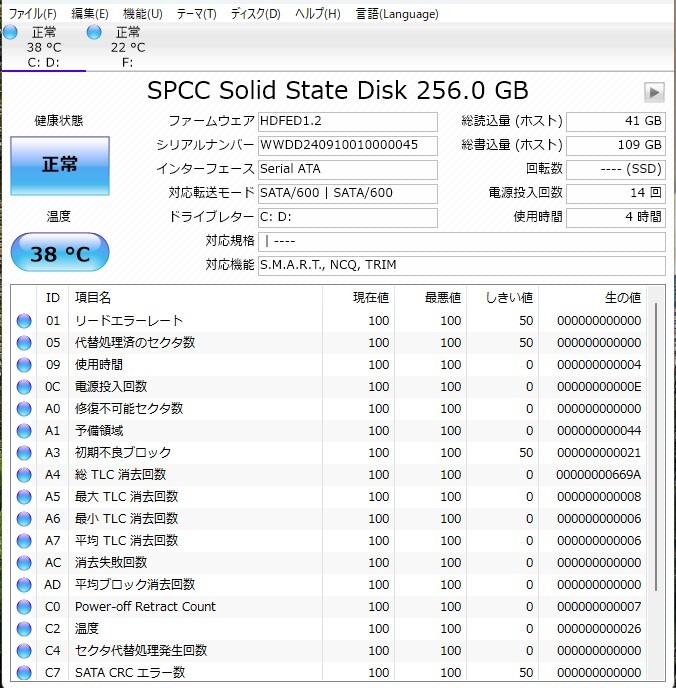This screenshot has height=688, width=676.
Task: Click status orb for row A0 修復不可能セクタ数
Action: pyautogui.click(x=24, y=408)
